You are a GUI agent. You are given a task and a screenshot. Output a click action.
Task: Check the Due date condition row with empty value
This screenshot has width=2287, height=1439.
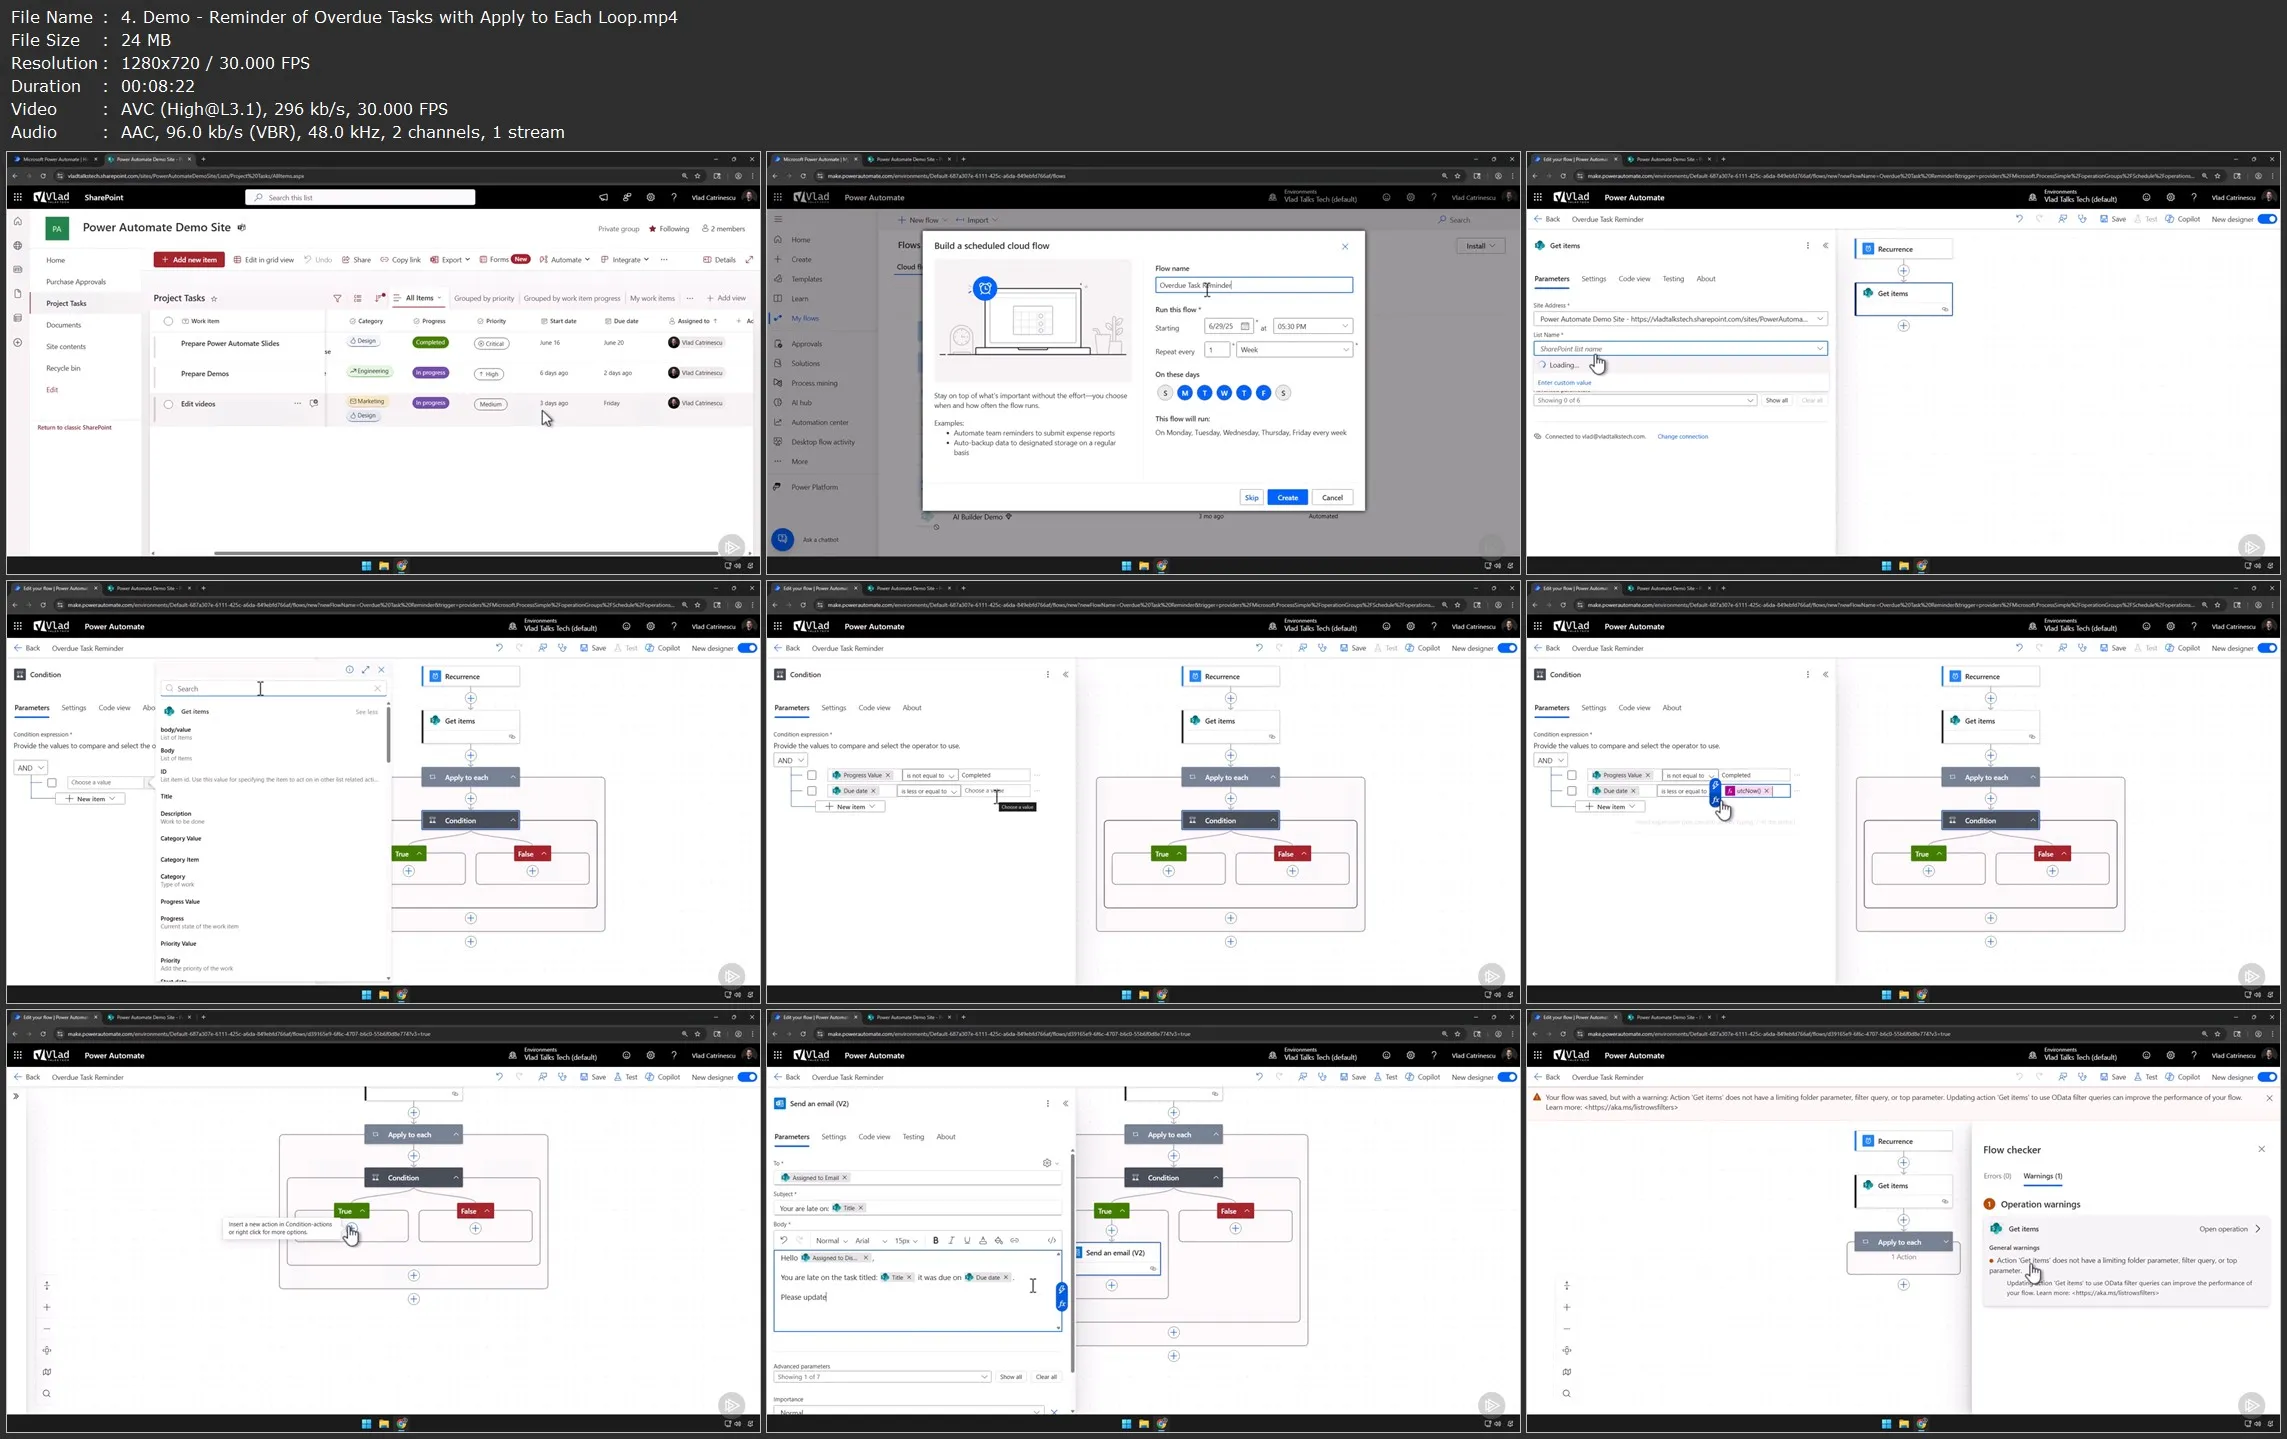tap(812, 791)
